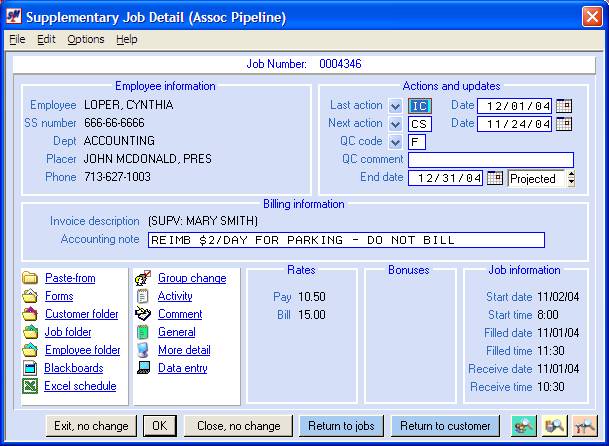
Task: Click the Exit, no change button
Action: coord(91,426)
